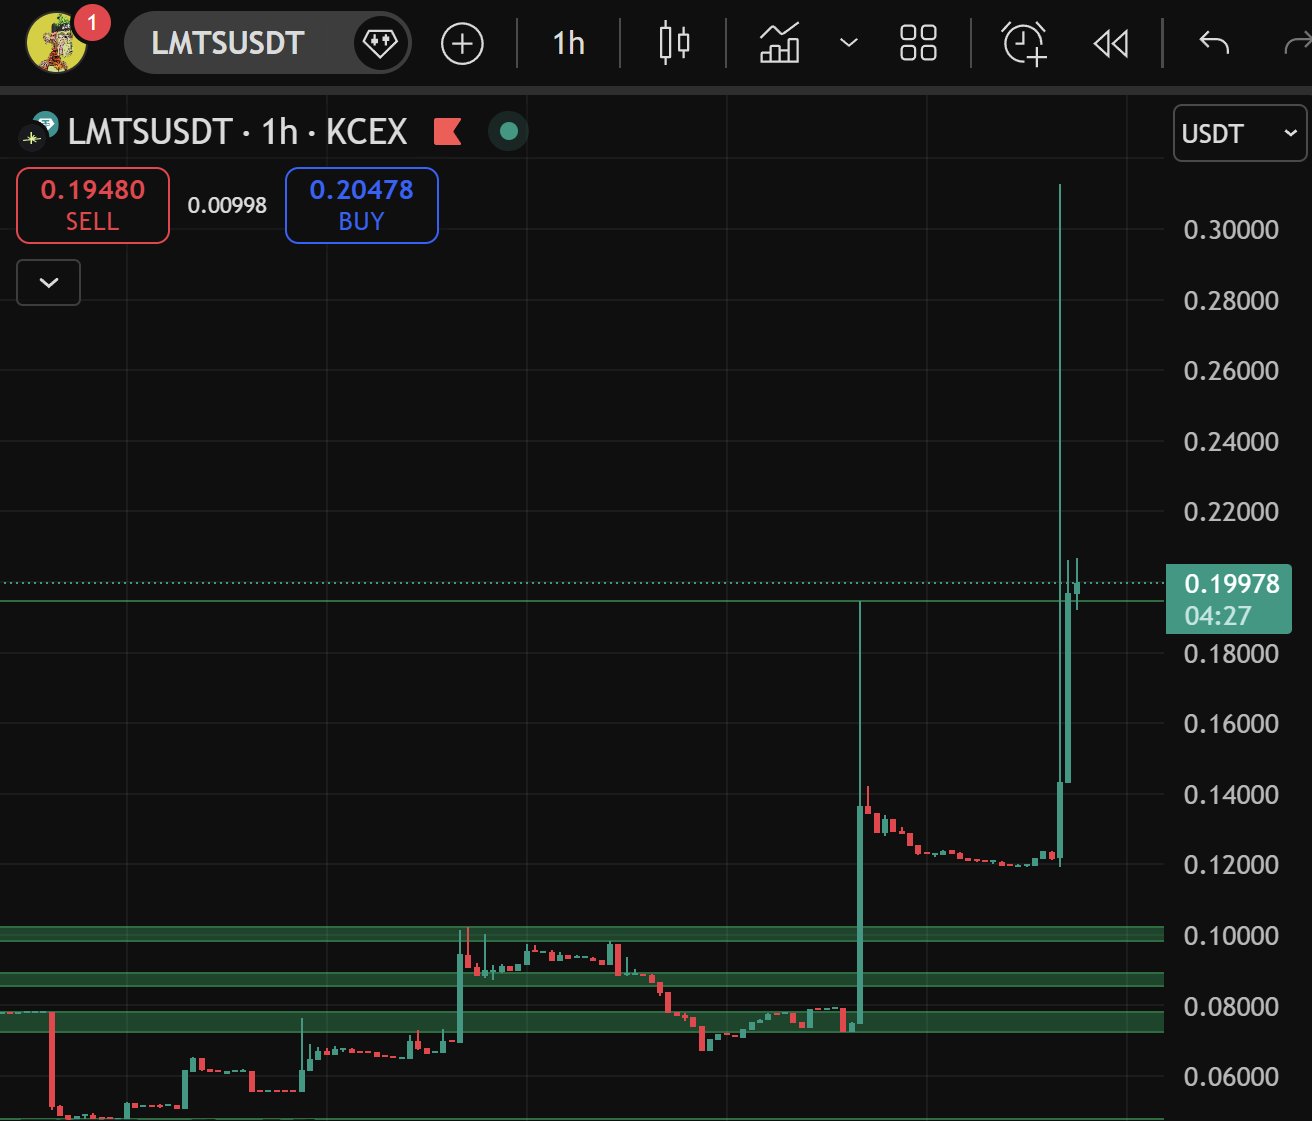Image resolution: width=1312 pixels, height=1121 pixels.
Task: Click the LMTSUSDT · 1h · KCEX chart title
Action: pyautogui.click(x=237, y=131)
